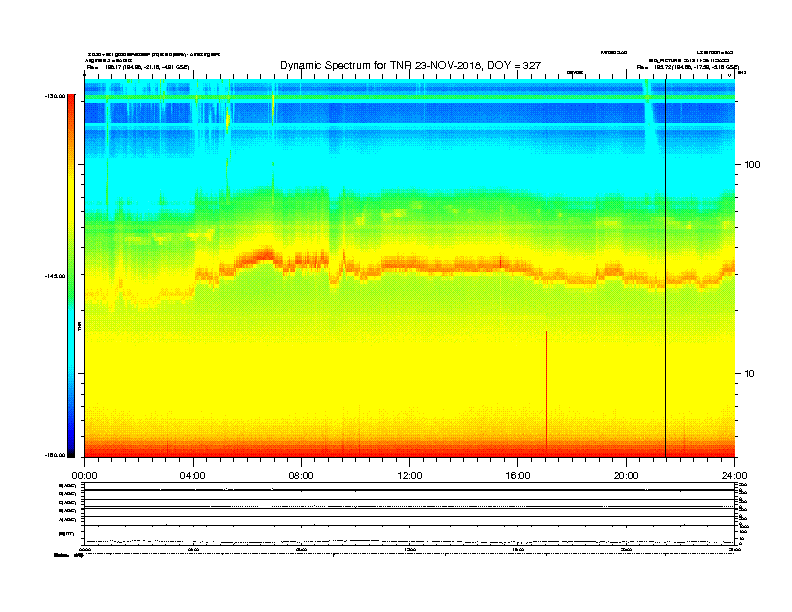Click the 24:00 time axis label
The image size is (792, 612).
[734, 475]
